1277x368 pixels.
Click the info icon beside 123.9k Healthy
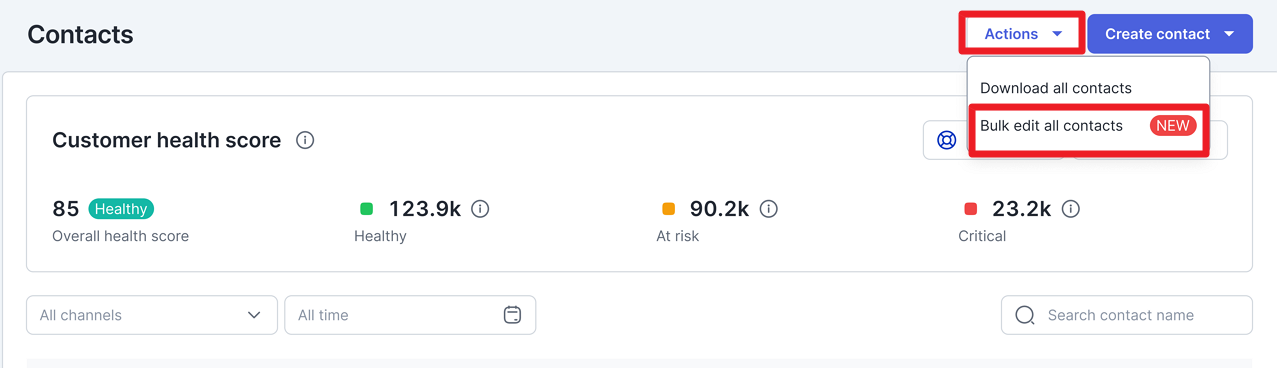480,209
